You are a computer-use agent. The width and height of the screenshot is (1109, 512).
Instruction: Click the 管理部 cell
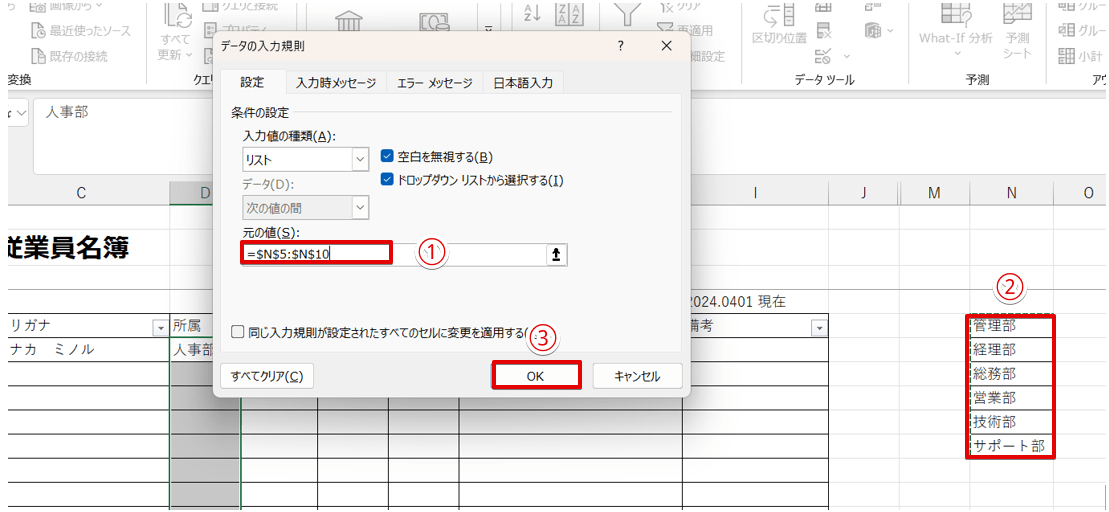(x=1011, y=327)
